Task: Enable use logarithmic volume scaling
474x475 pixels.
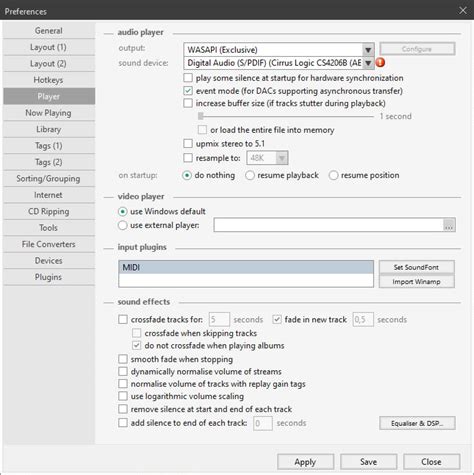Action: [123, 396]
